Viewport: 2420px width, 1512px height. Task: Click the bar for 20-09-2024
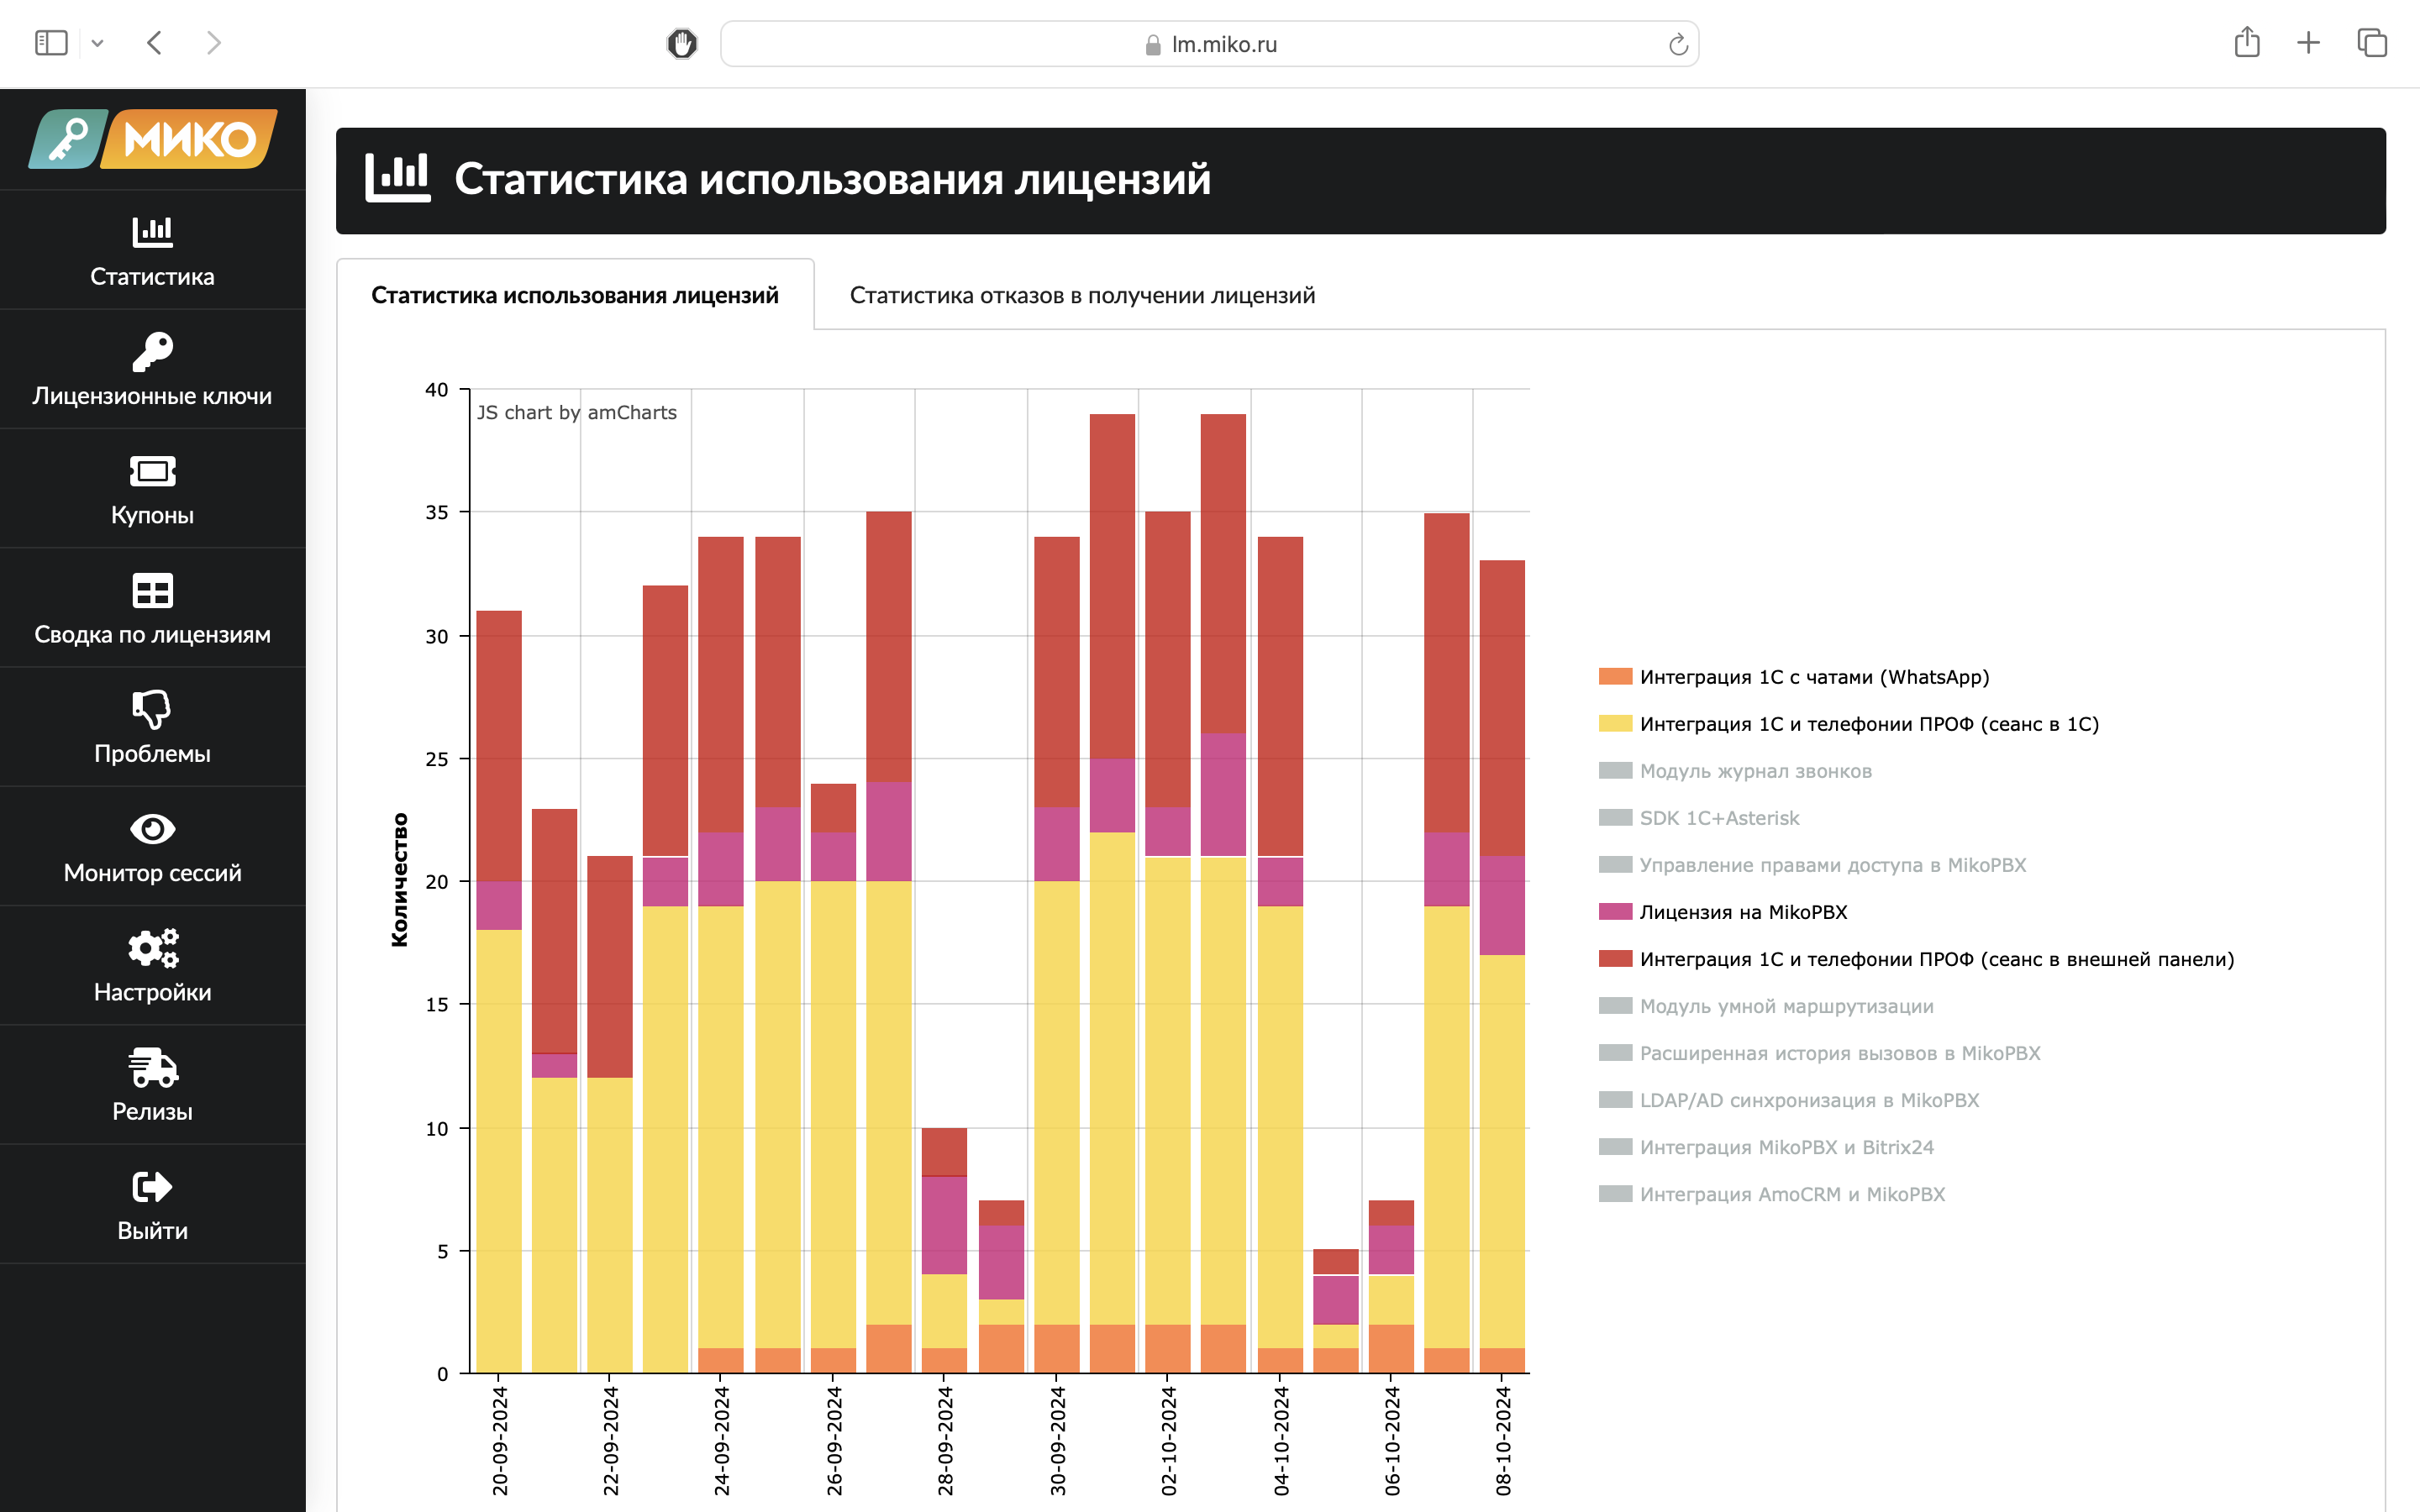499,991
